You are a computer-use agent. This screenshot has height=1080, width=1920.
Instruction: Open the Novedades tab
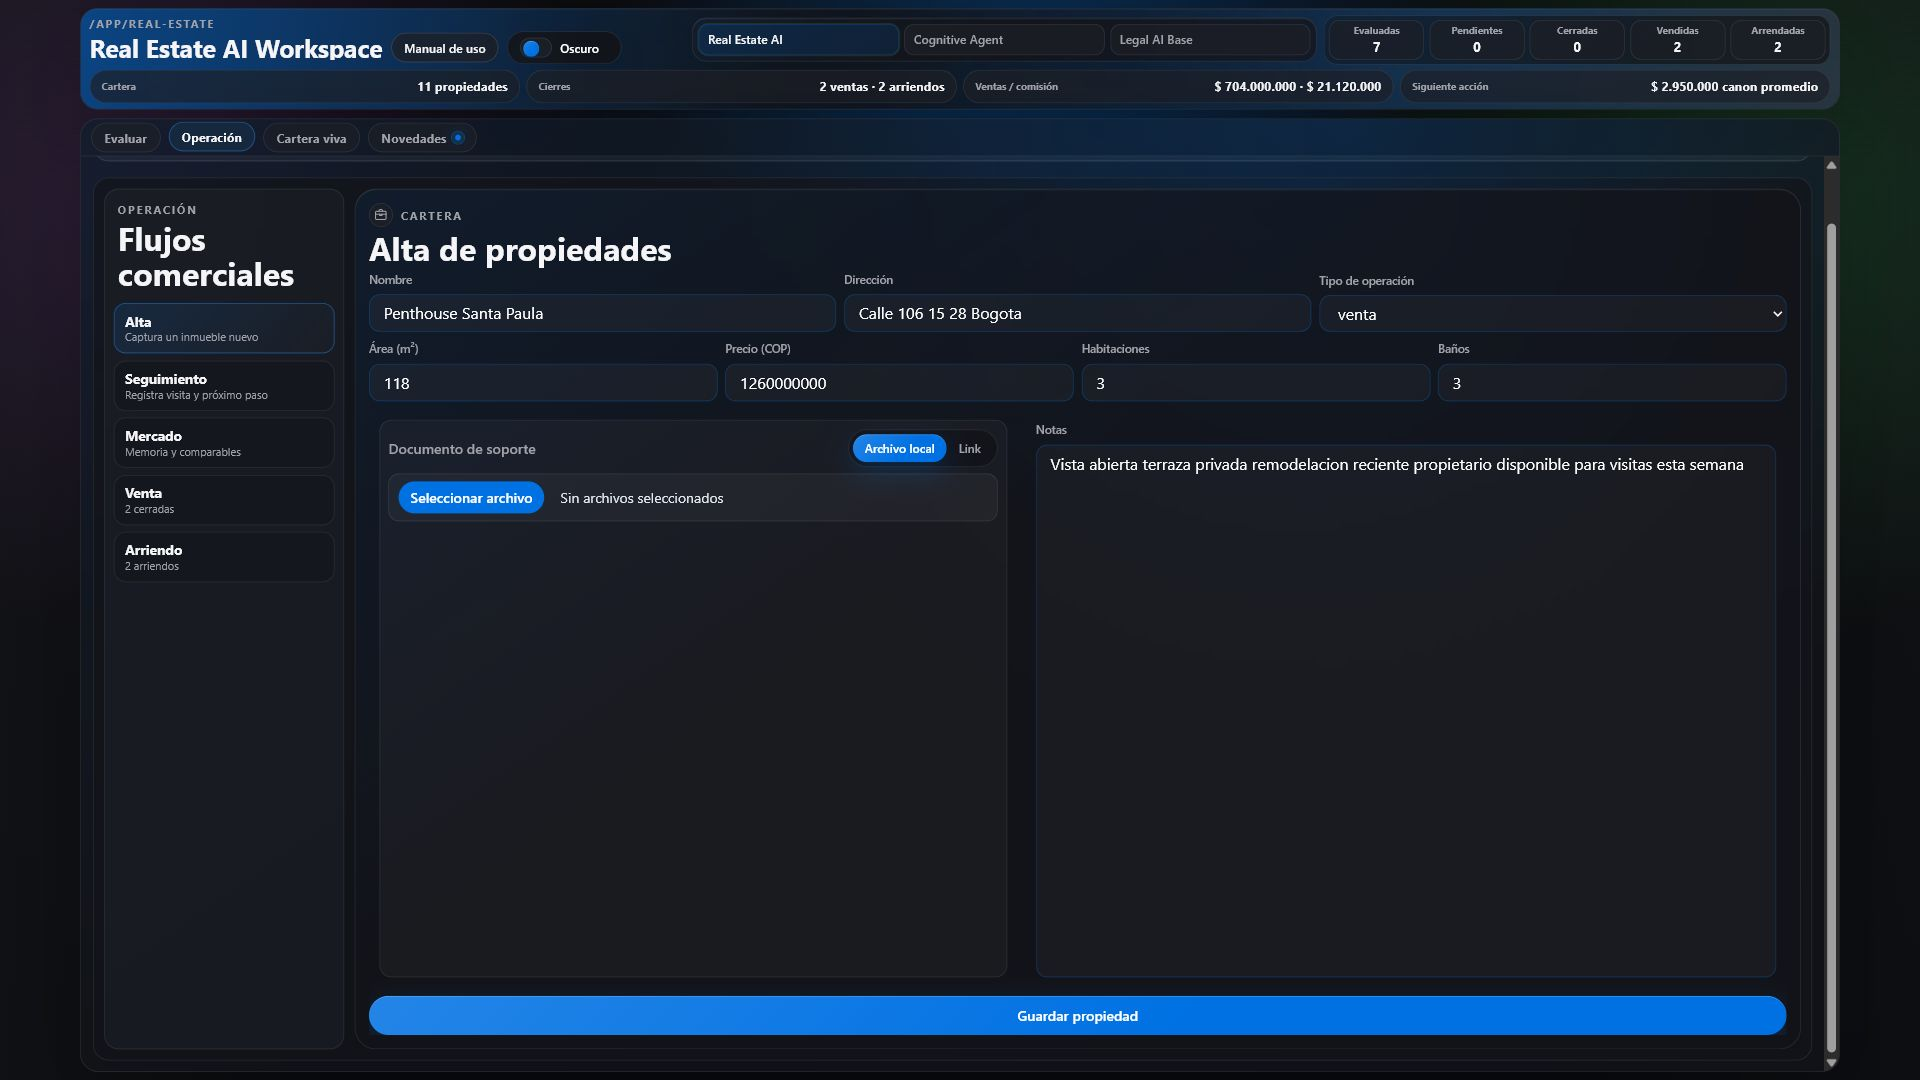422,138
